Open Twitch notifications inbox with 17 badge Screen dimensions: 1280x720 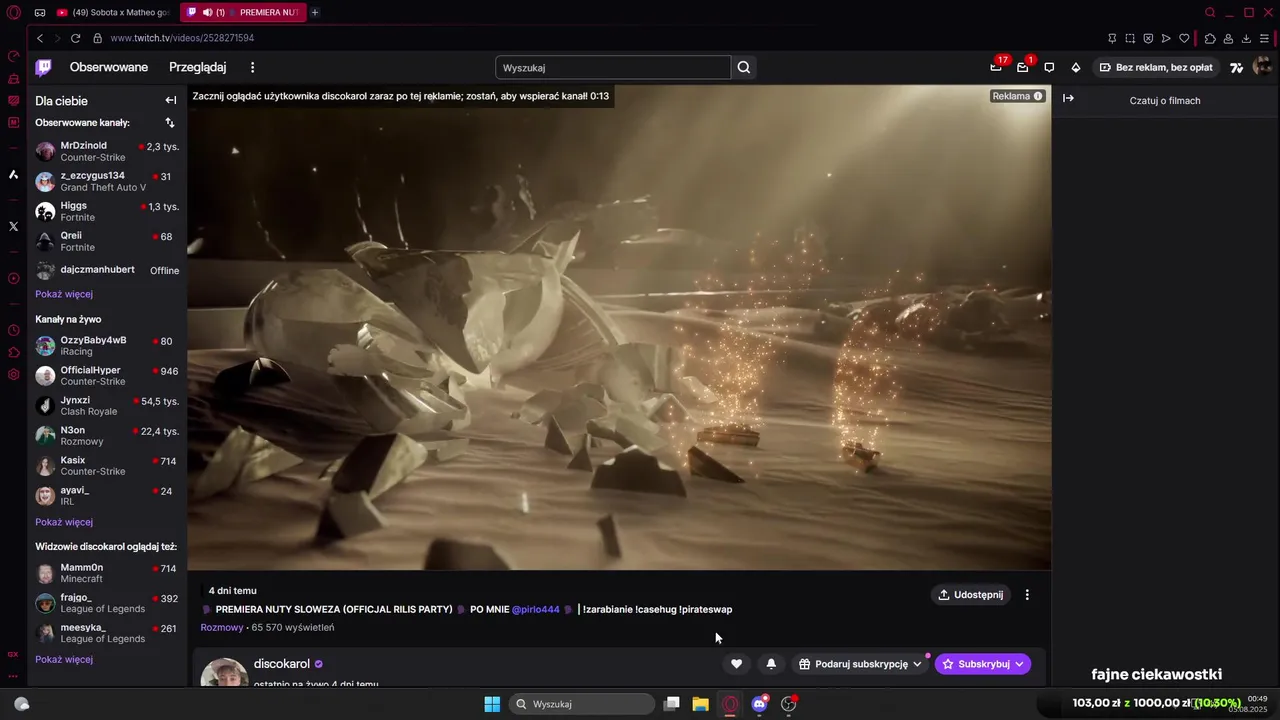click(996, 67)
